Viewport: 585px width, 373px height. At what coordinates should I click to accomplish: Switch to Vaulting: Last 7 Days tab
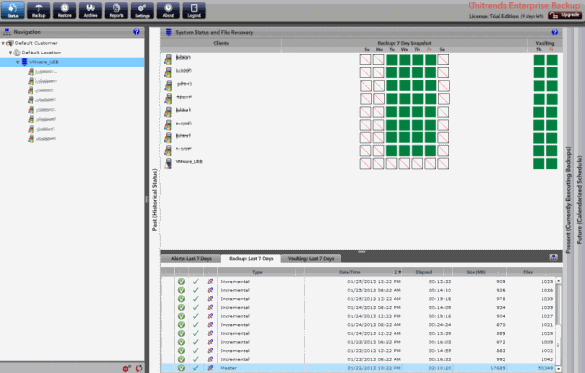point(311,258)
